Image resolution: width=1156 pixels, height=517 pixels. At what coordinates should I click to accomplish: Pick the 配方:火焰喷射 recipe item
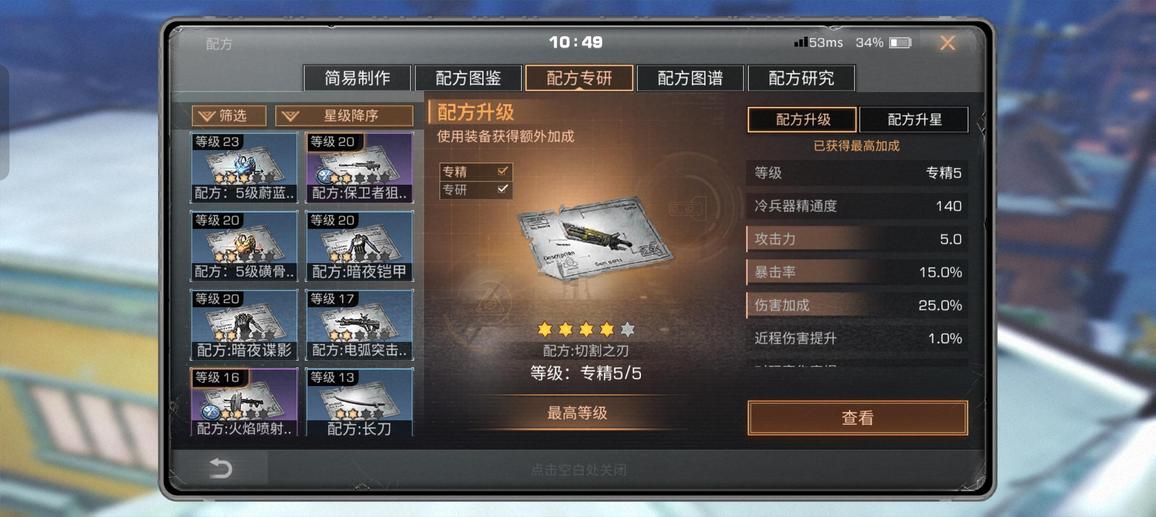click(x=245, y=402)
